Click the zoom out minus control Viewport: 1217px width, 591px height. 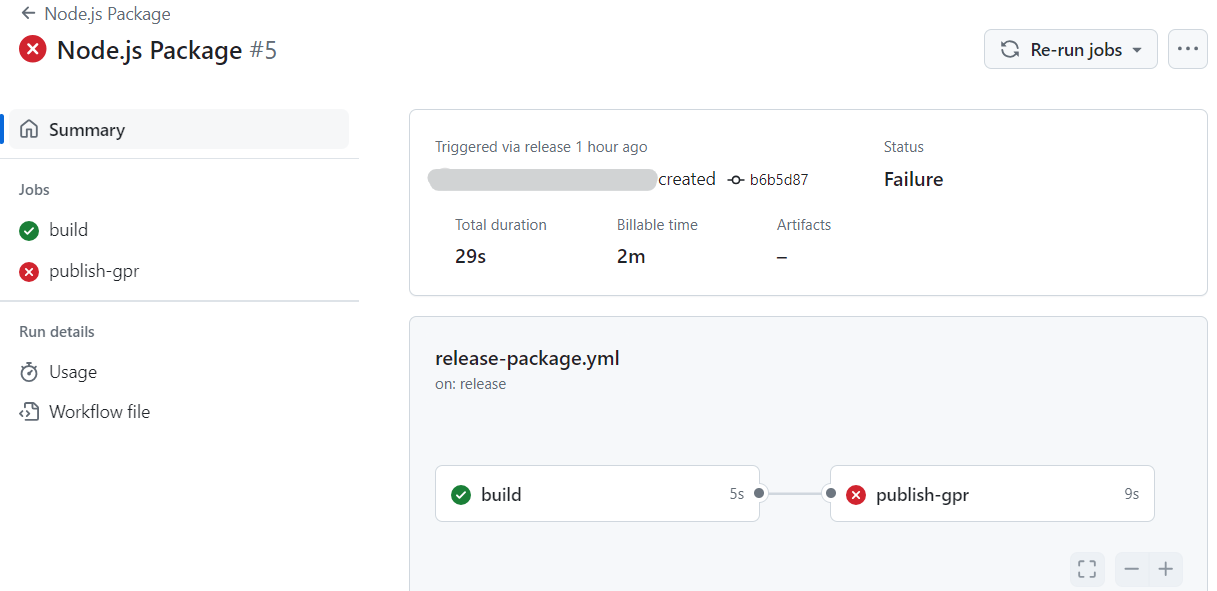tap(1131, 569)
